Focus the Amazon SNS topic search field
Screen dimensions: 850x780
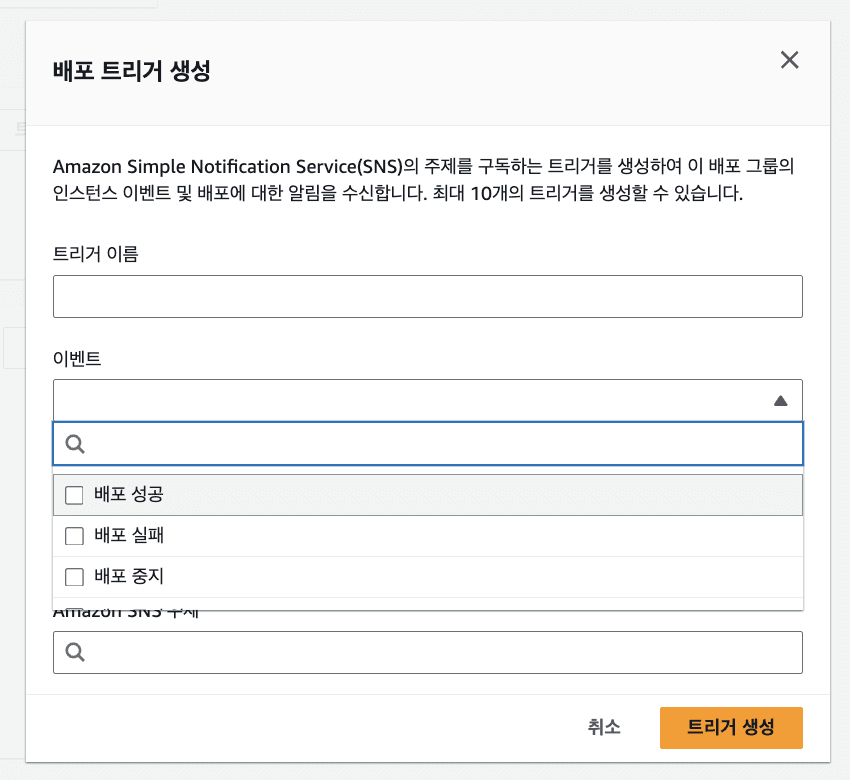(x=440, y=652)
